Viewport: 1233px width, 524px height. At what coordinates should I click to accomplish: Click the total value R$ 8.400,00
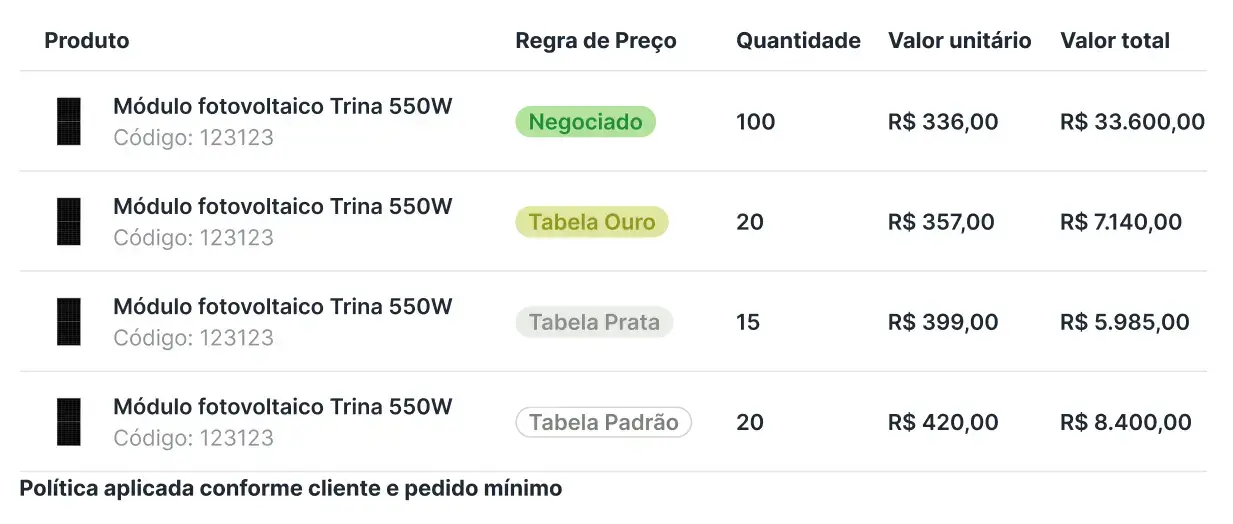pyautogui.click(x=1125, y=422)
